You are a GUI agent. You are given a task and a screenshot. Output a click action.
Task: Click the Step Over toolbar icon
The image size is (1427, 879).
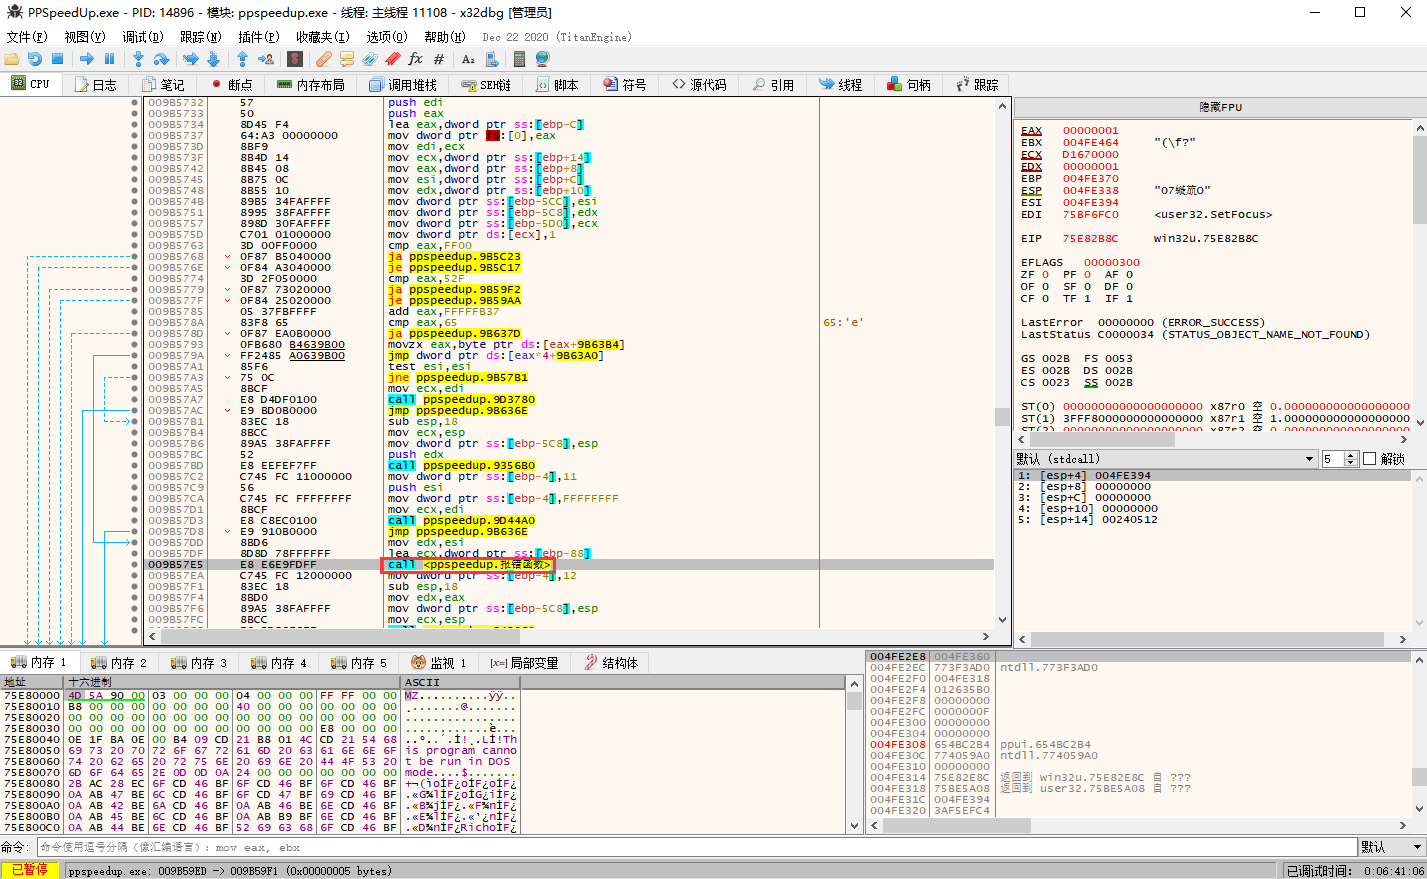pyautogui.click(x=161, y=59)
